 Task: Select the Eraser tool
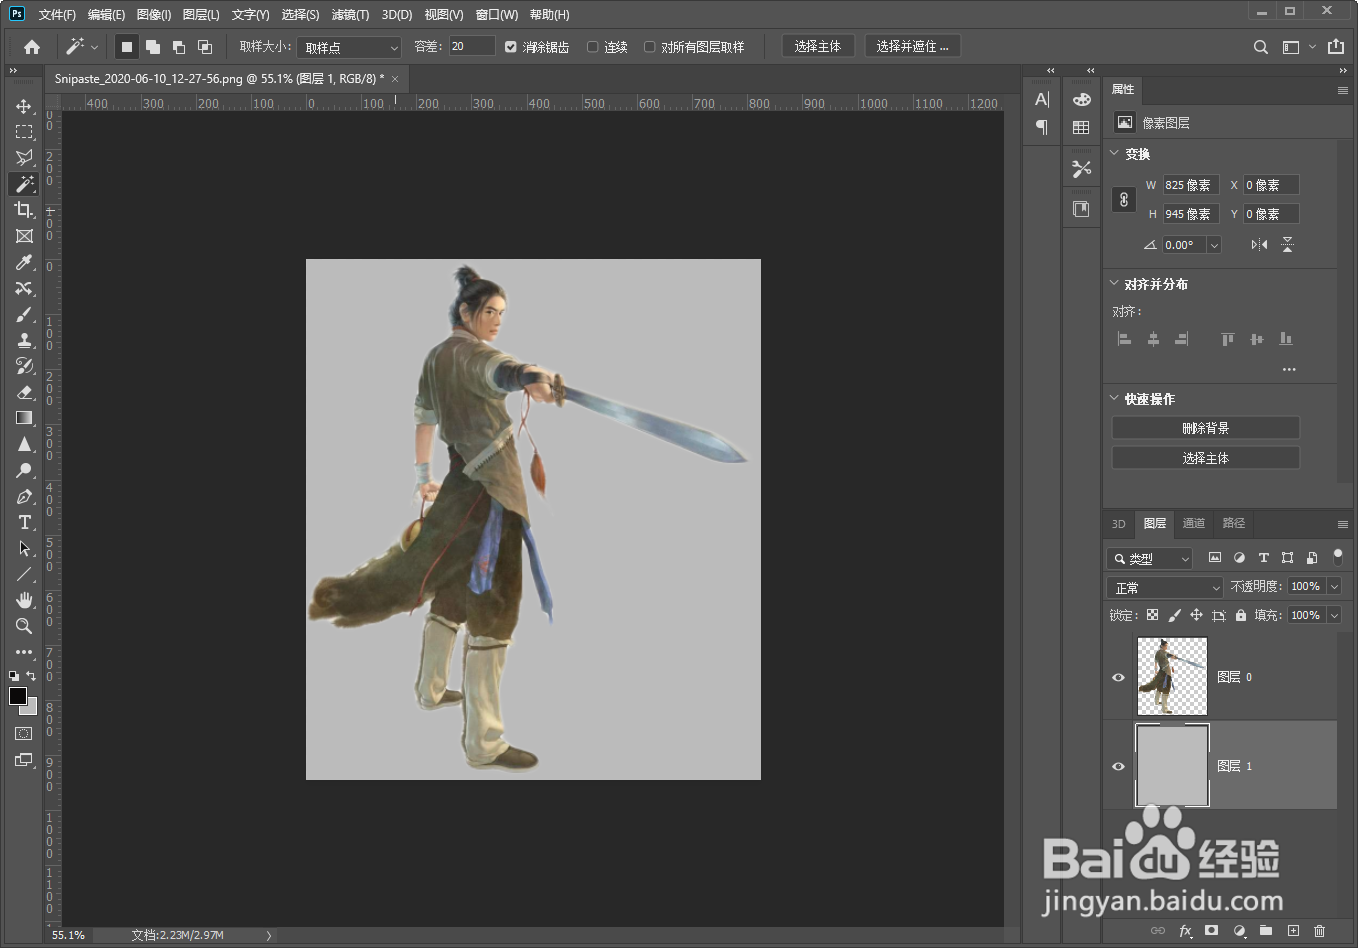click(x=24, y=392)
